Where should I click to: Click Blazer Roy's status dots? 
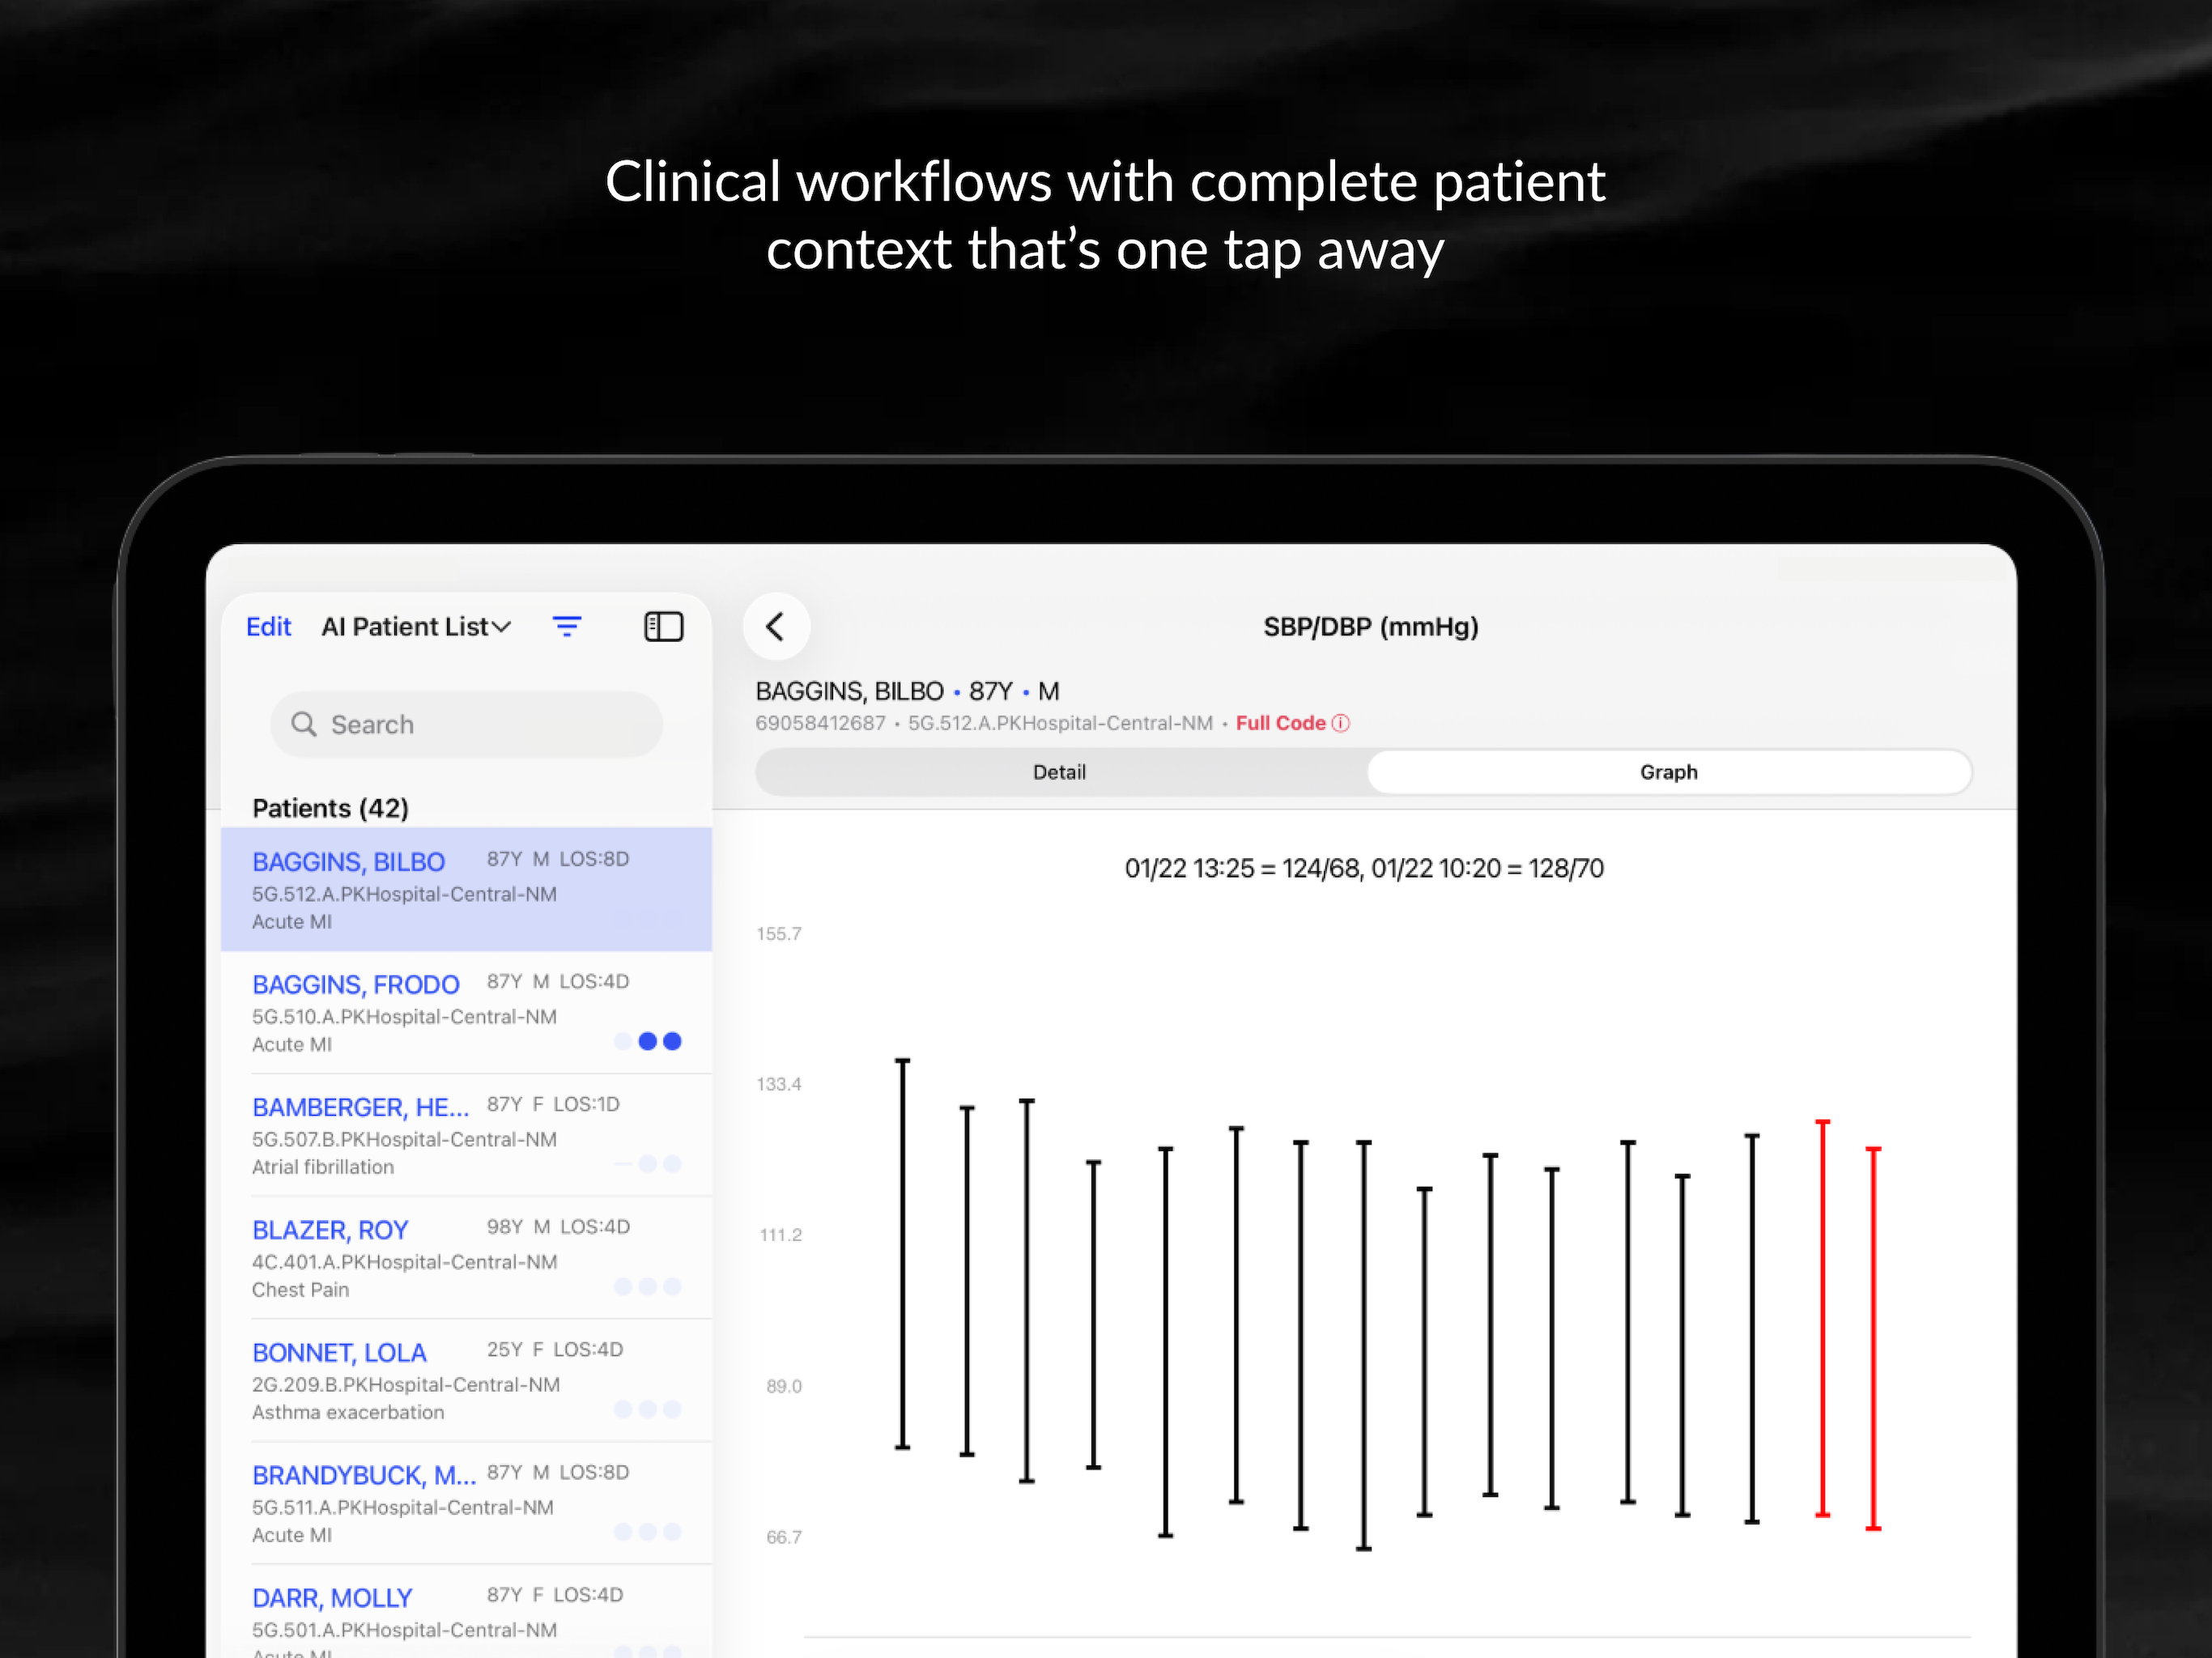648,1287
